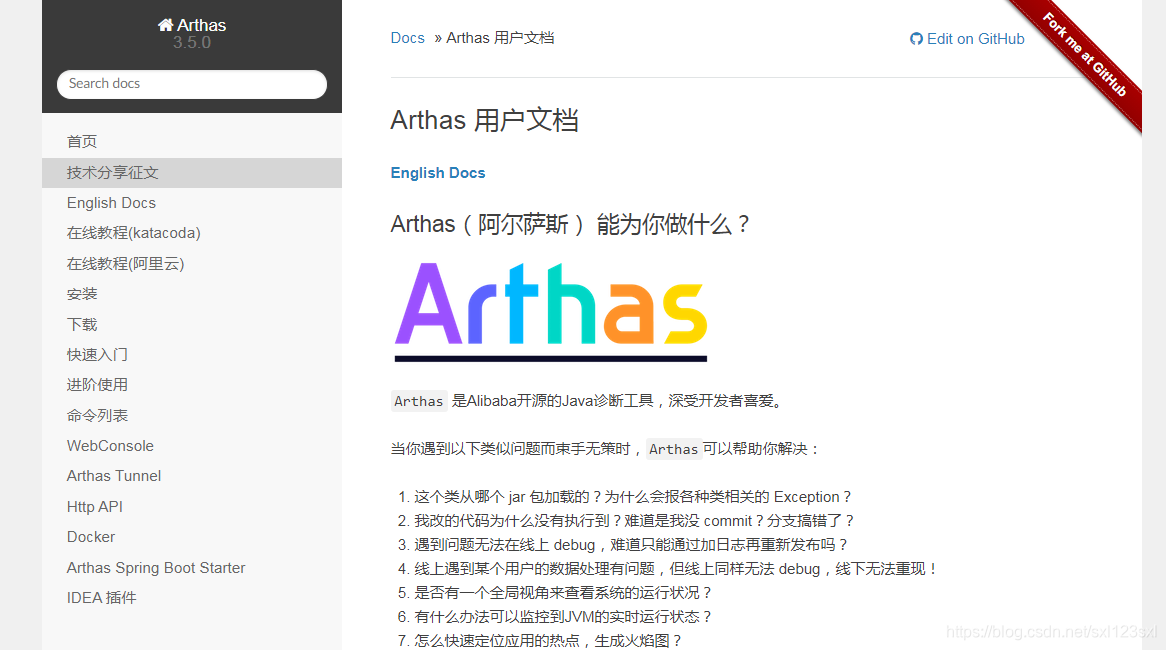This screenshot has width=1166, height=650.
Task: Open the 安装 installation page
Action: 81,293
